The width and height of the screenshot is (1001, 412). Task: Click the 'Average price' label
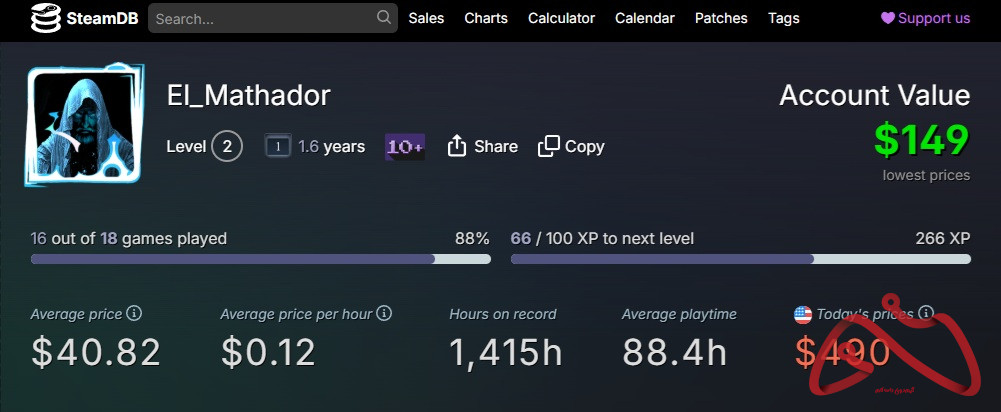[77, 314]
